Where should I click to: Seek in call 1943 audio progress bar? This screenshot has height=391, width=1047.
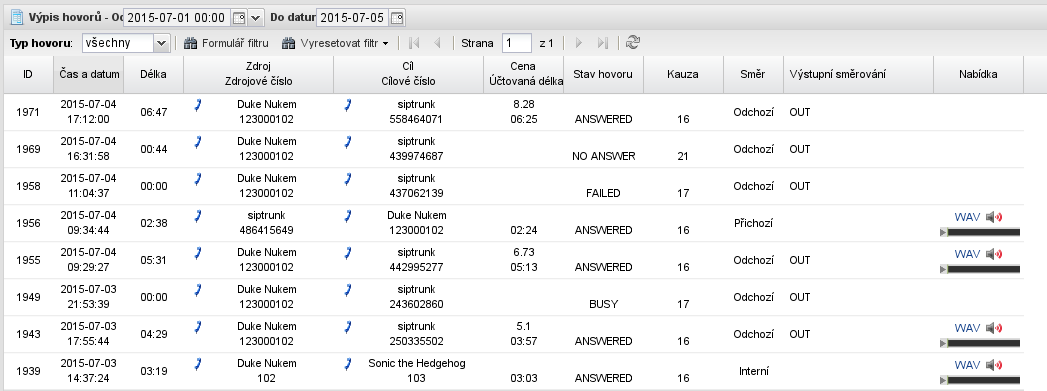(x=984, y=343)
